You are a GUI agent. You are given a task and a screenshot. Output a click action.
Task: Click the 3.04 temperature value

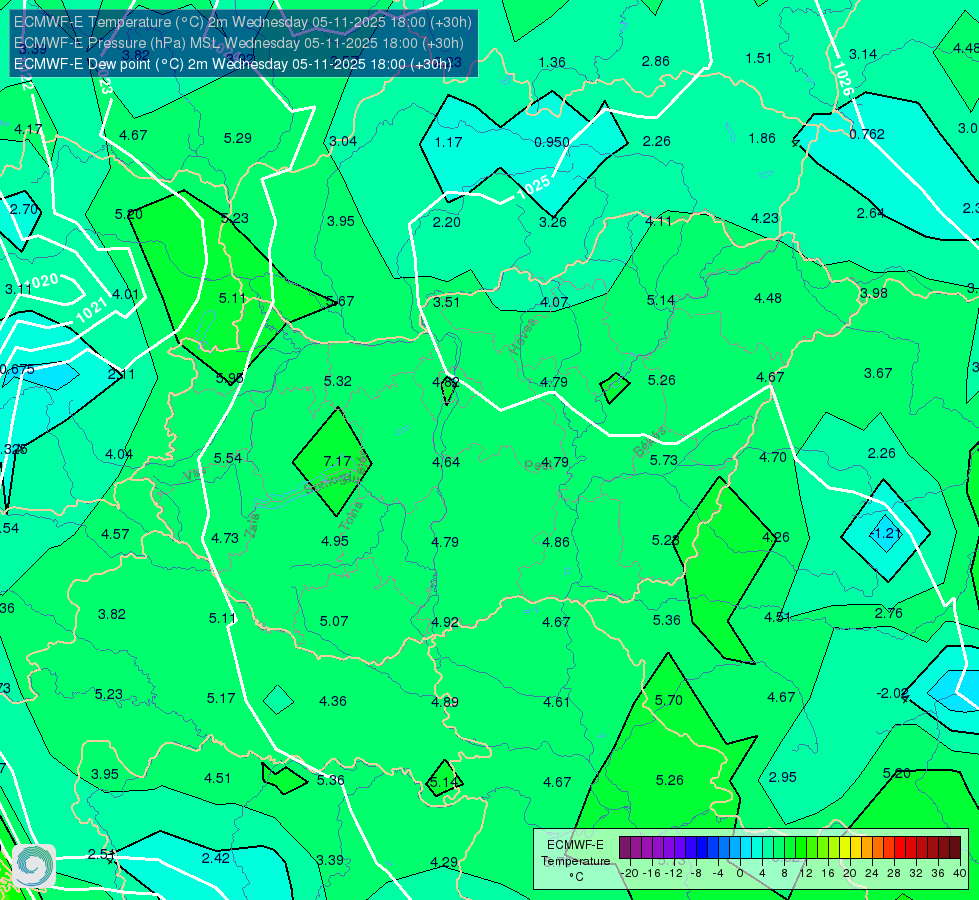click(343, 141)
